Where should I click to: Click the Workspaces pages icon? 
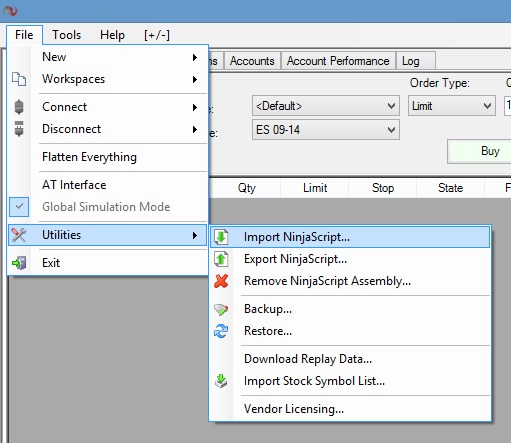(19, 79)
